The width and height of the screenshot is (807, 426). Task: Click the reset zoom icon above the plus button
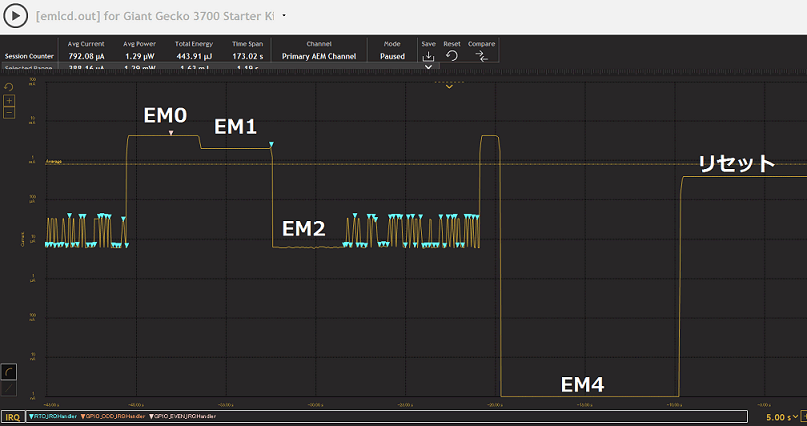(9, 87)
